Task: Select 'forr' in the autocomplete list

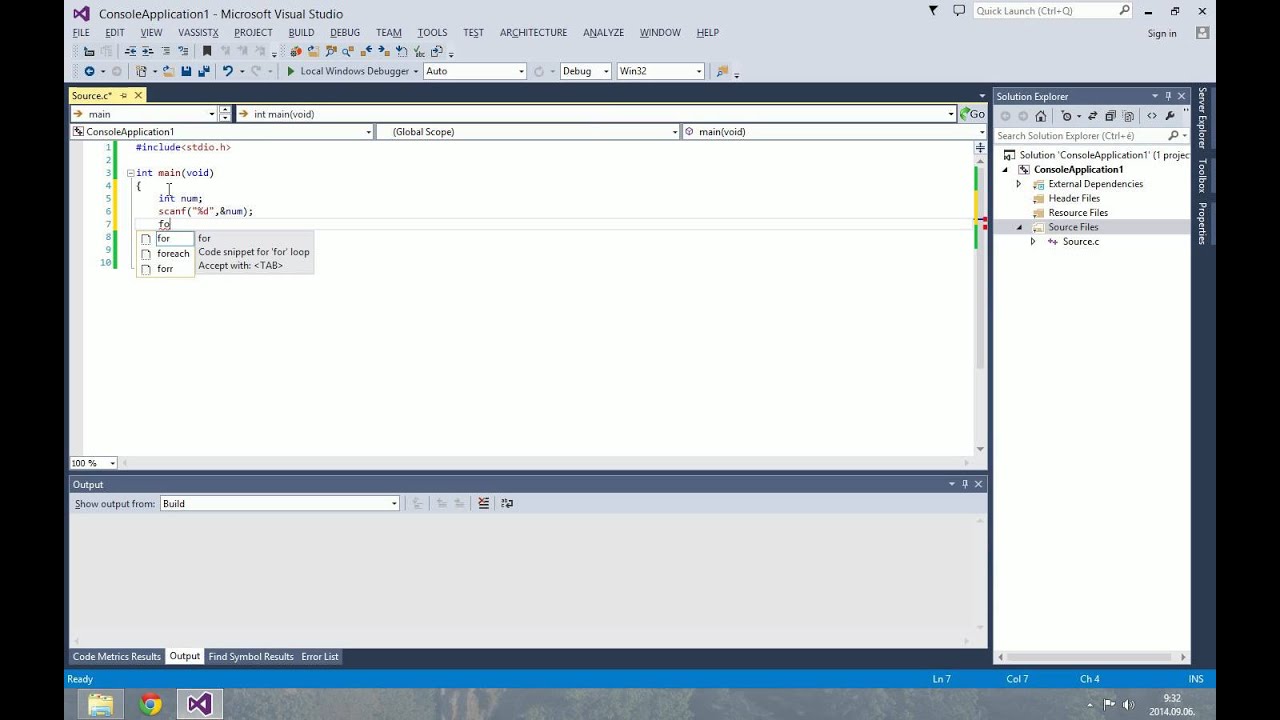Action: pyautogui.click(x=166, y=268)
